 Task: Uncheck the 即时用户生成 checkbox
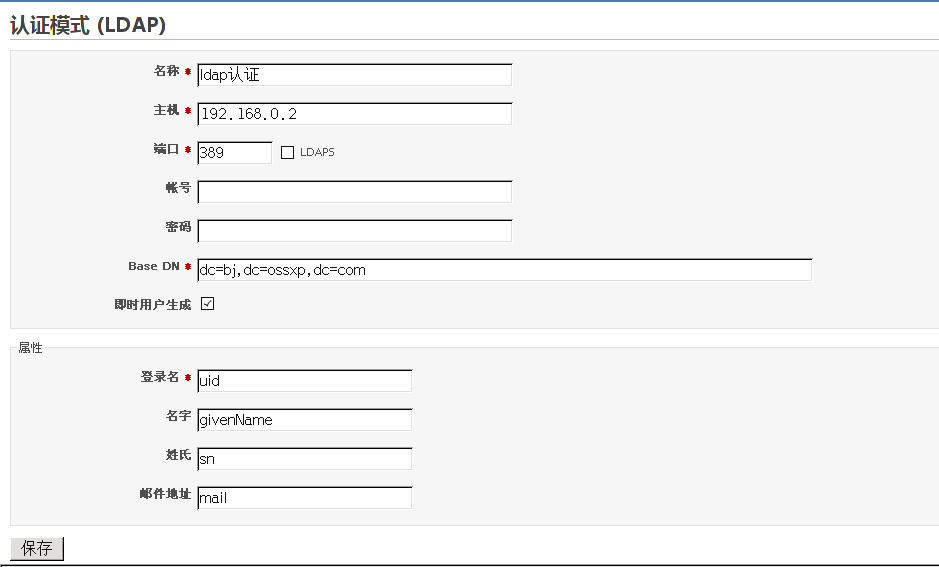point(207,304)
